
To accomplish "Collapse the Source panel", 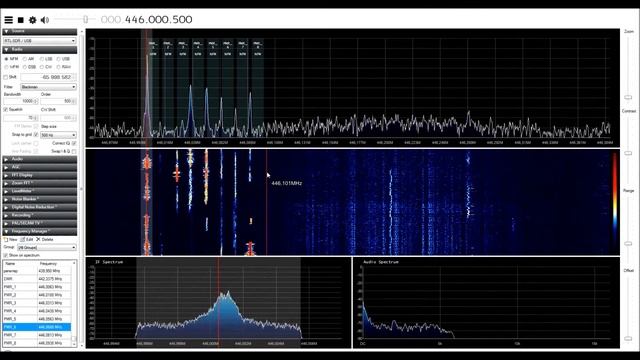I will 40,31.
